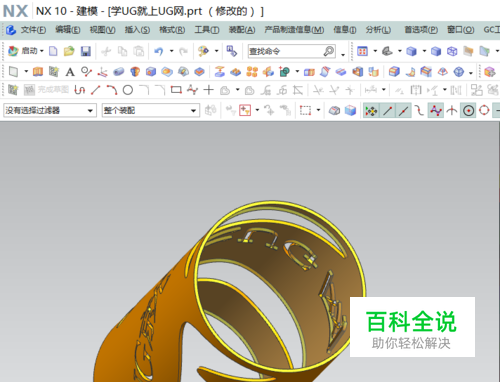500x382 pixels.
Task: Expand the Undo history dropdown arrow
Action: 171,51
